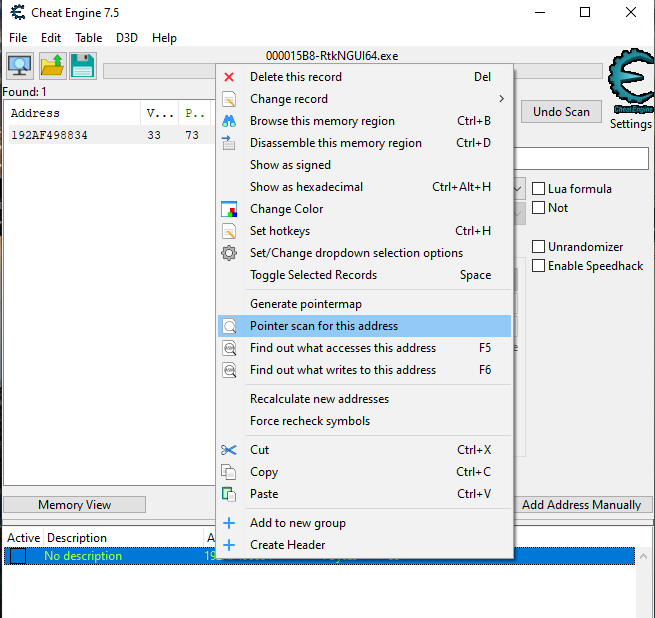Toggle the Not checkbox
The width and height of the screenshot is (655, 618).
[x=538, y=208]
